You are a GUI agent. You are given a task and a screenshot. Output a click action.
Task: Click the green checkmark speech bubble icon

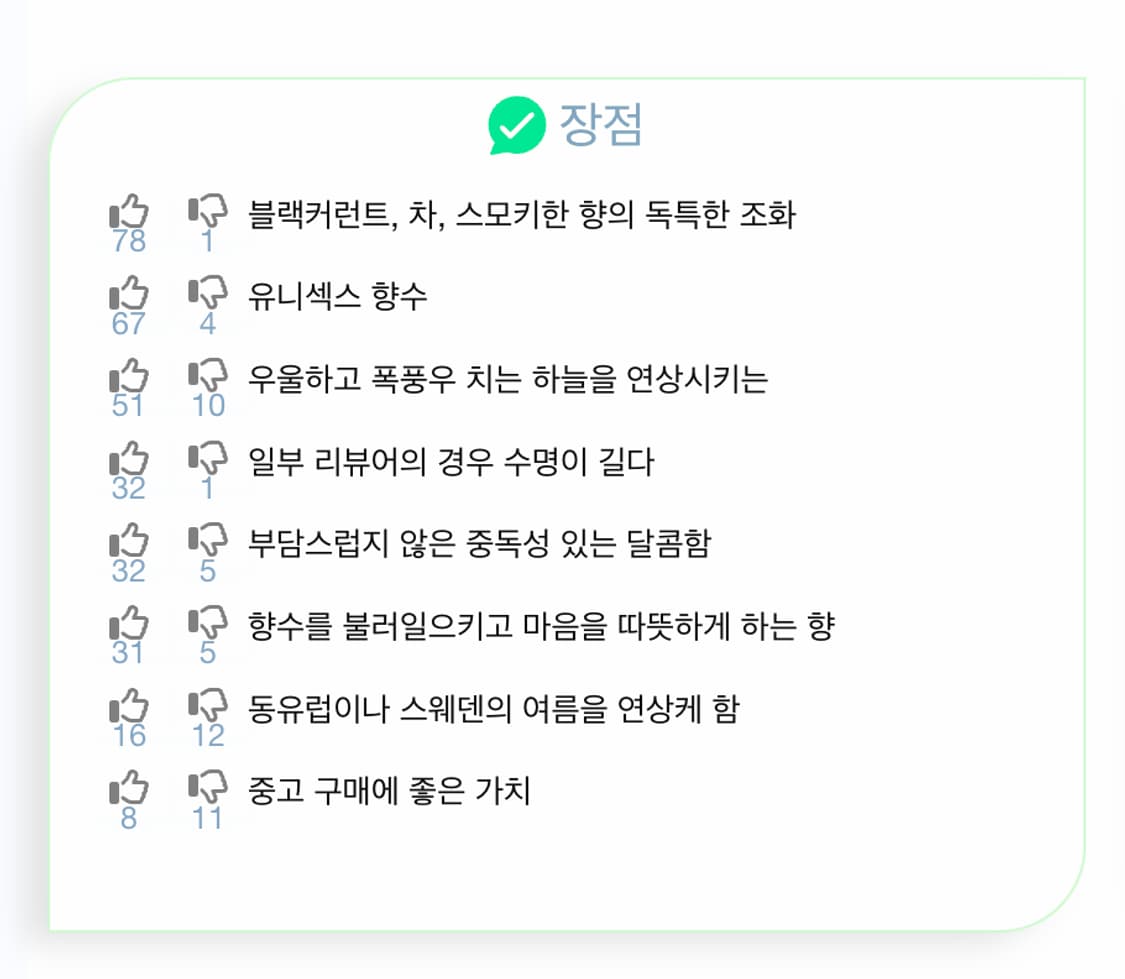[517, 125]
